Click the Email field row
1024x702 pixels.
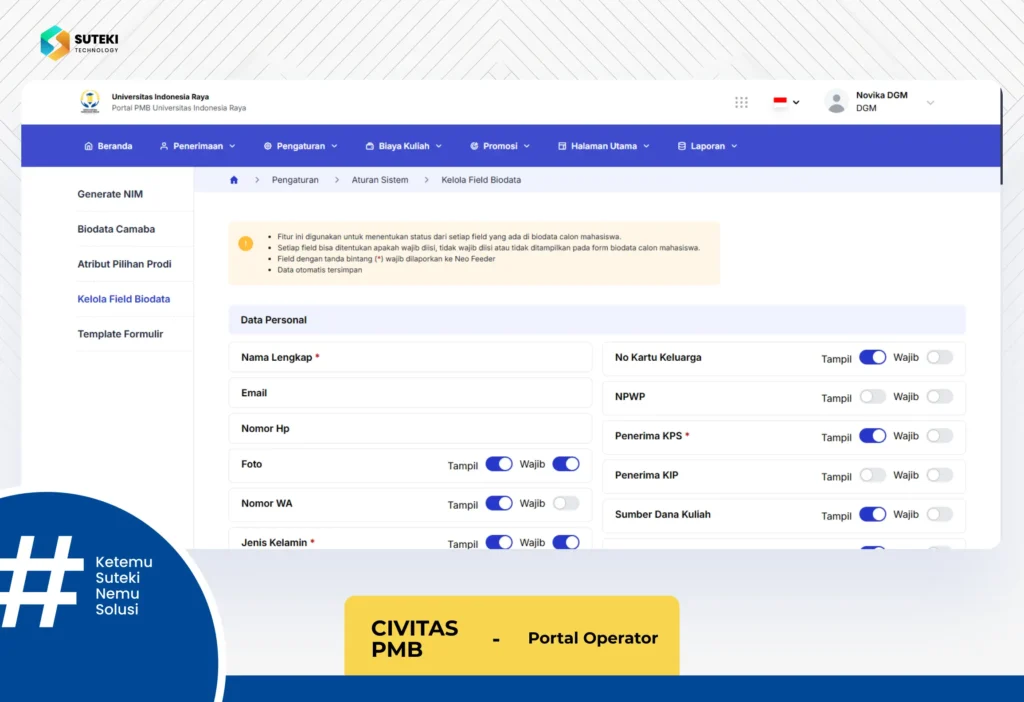pyautogui.click(x=410, y=393)
